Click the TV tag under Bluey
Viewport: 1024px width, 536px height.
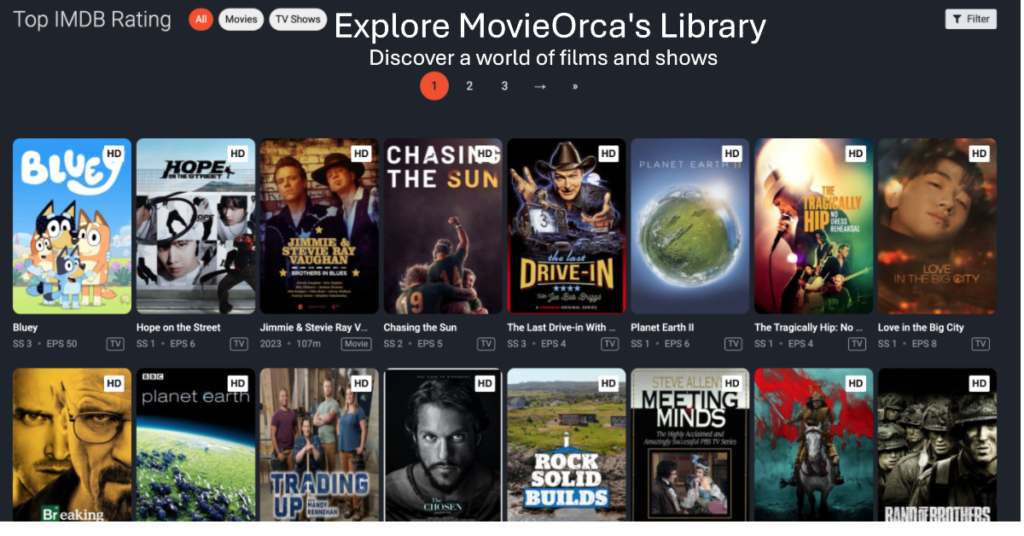tap(116, 343)
